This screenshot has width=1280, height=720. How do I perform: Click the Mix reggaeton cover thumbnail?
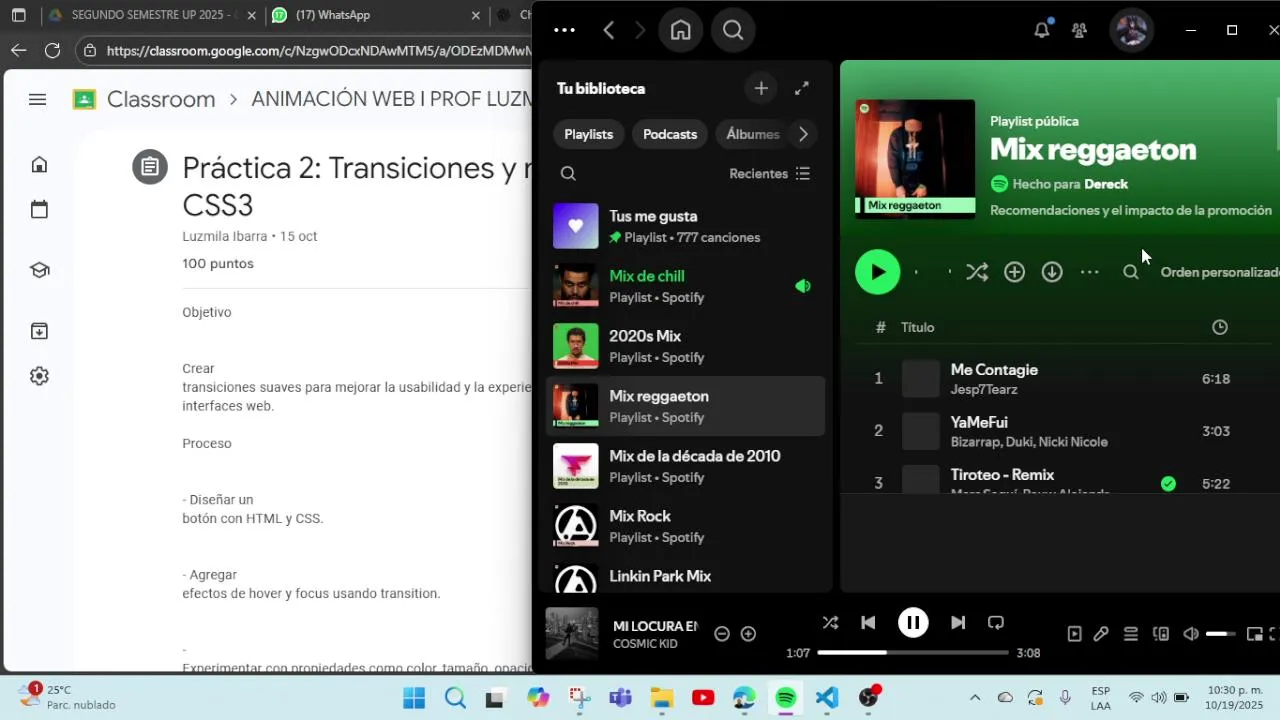coord(915,158)
